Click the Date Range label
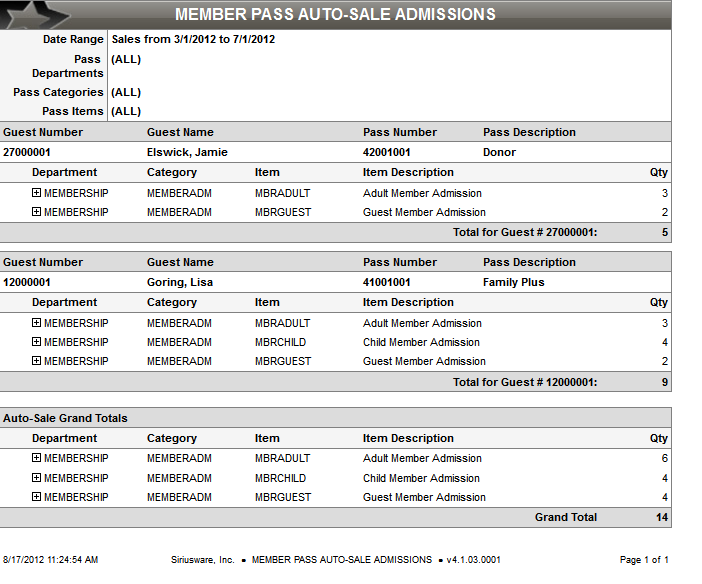The width and height of the screenshot is (702, 584). pyautogui.click(x=73, y=39)
